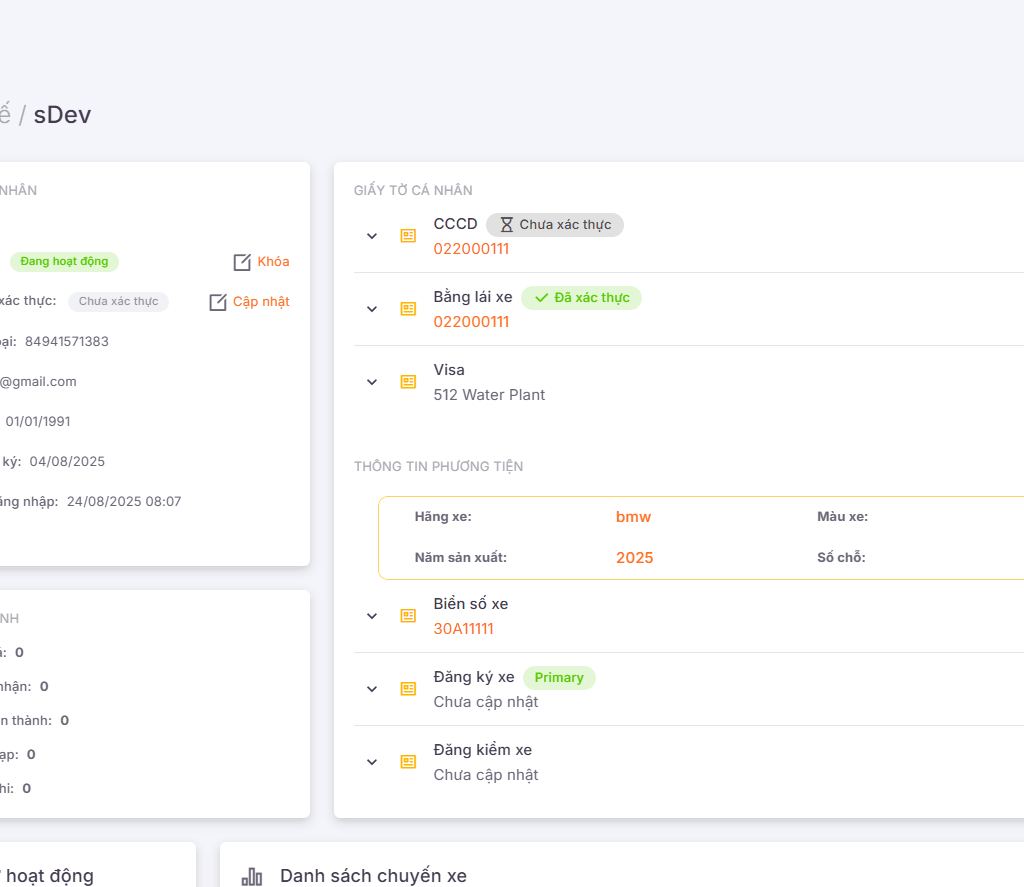This screenshot has width=1024, height=887.
Task: Expand the Visa row chevron
Action: point(372,382)
